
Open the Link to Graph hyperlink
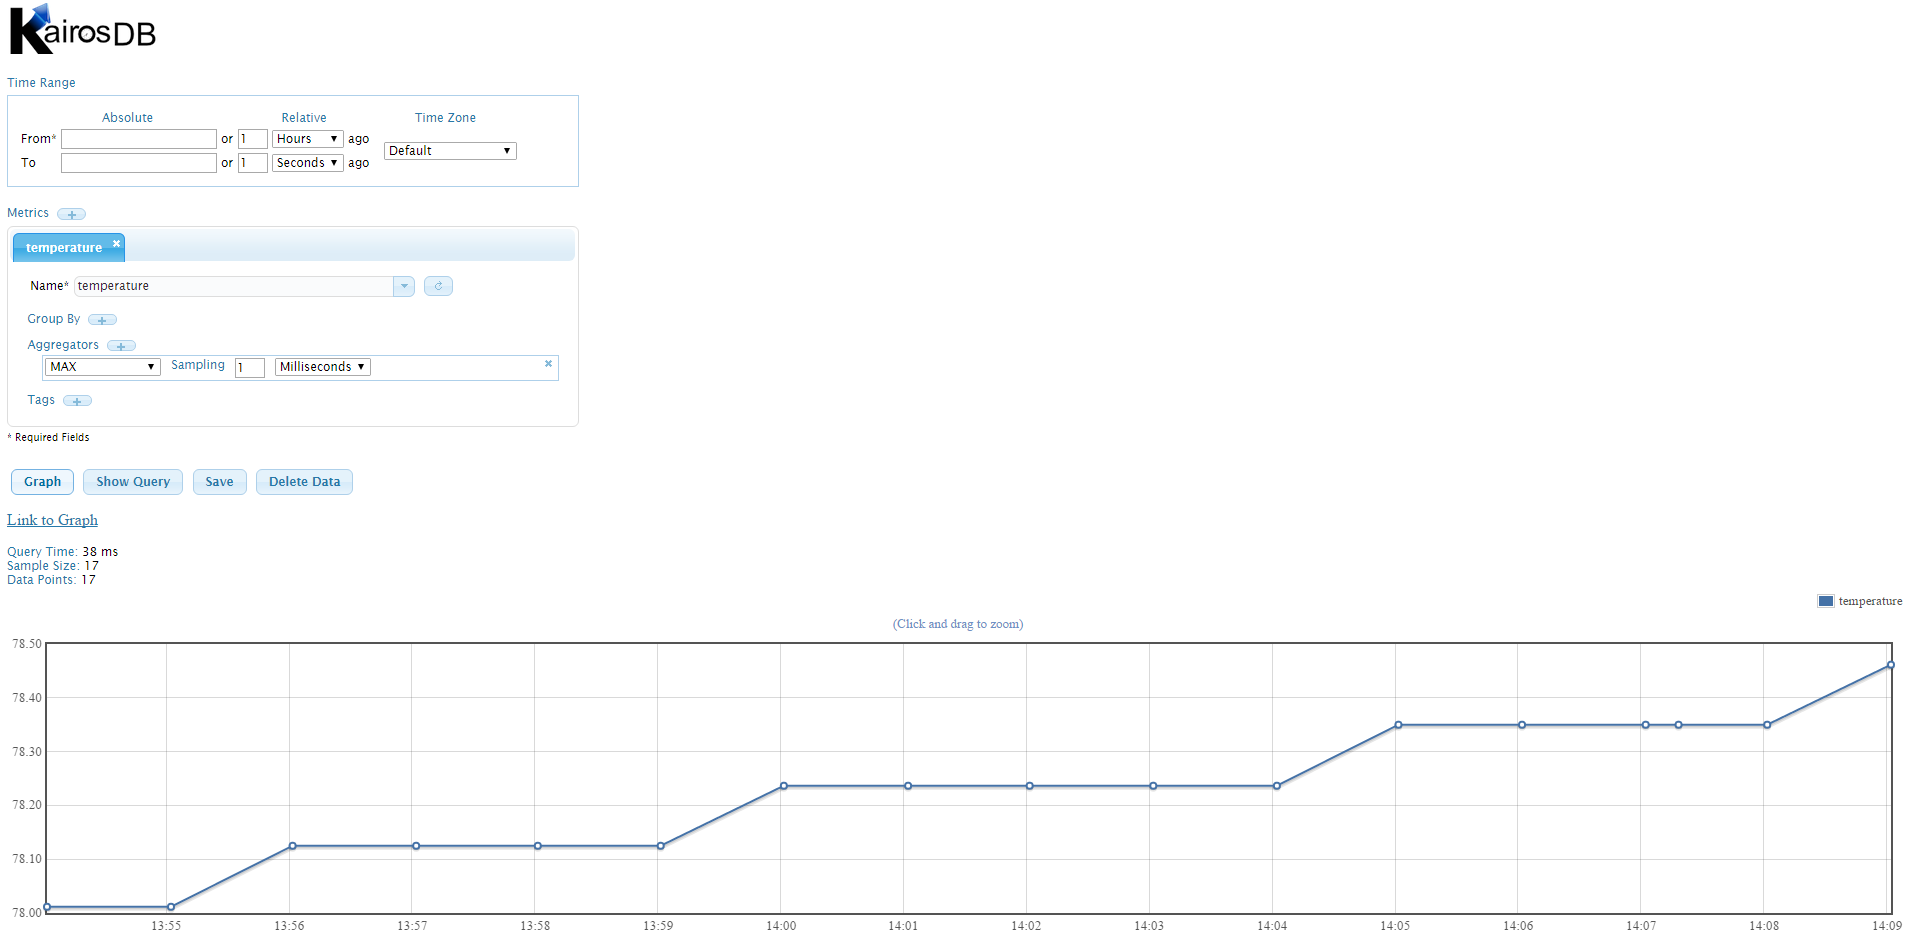[x=52, y=520]
